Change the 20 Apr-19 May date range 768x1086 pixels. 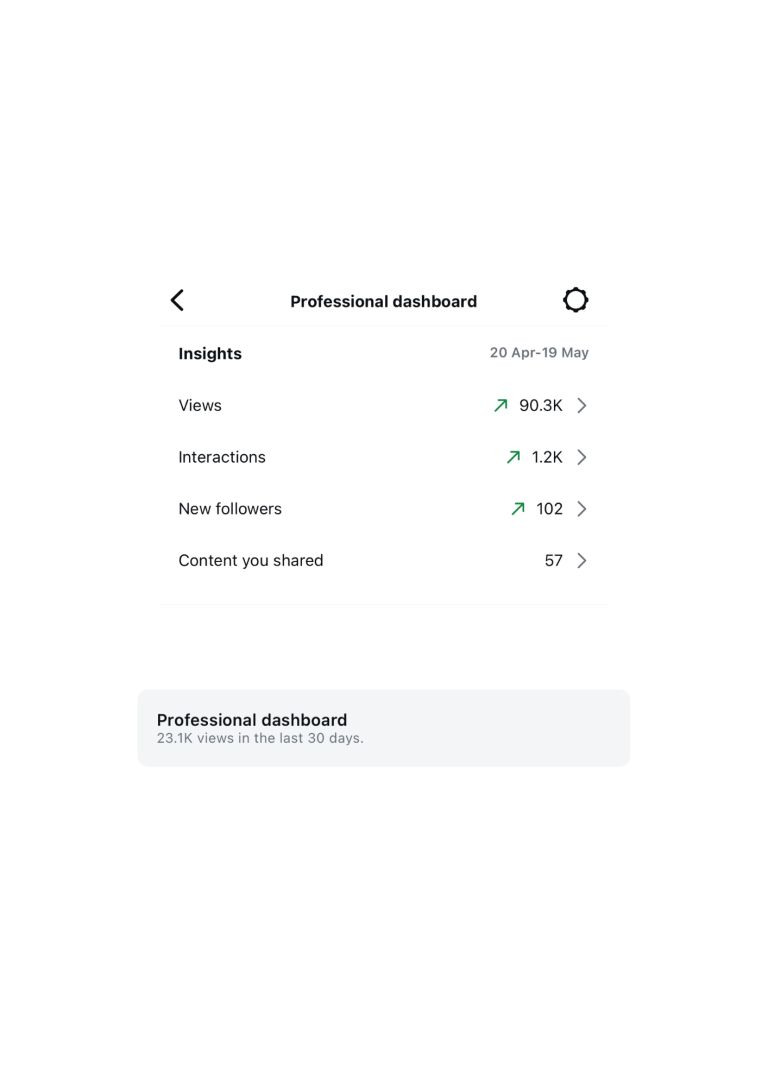tap(539, 353)
